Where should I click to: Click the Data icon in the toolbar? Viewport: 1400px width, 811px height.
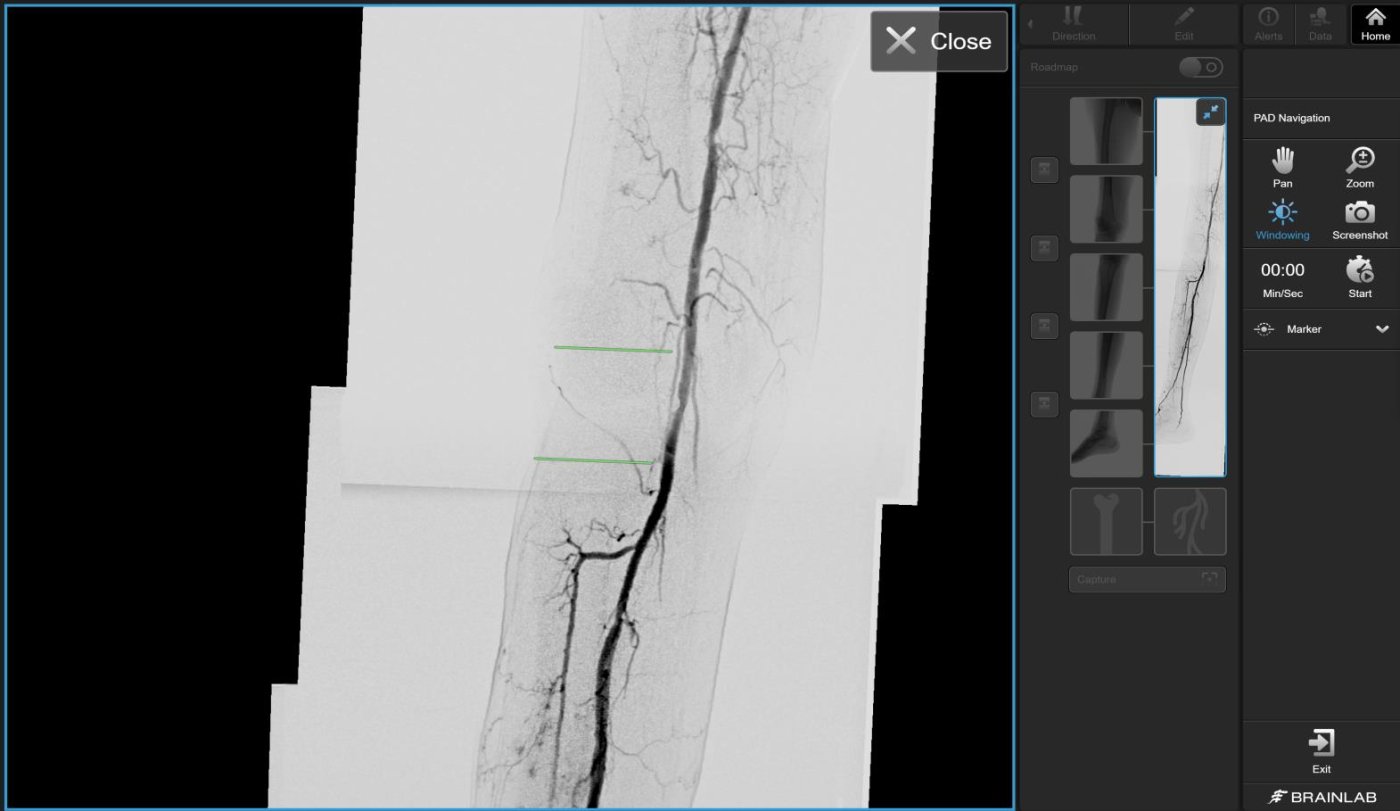(x=1319, y=24)
